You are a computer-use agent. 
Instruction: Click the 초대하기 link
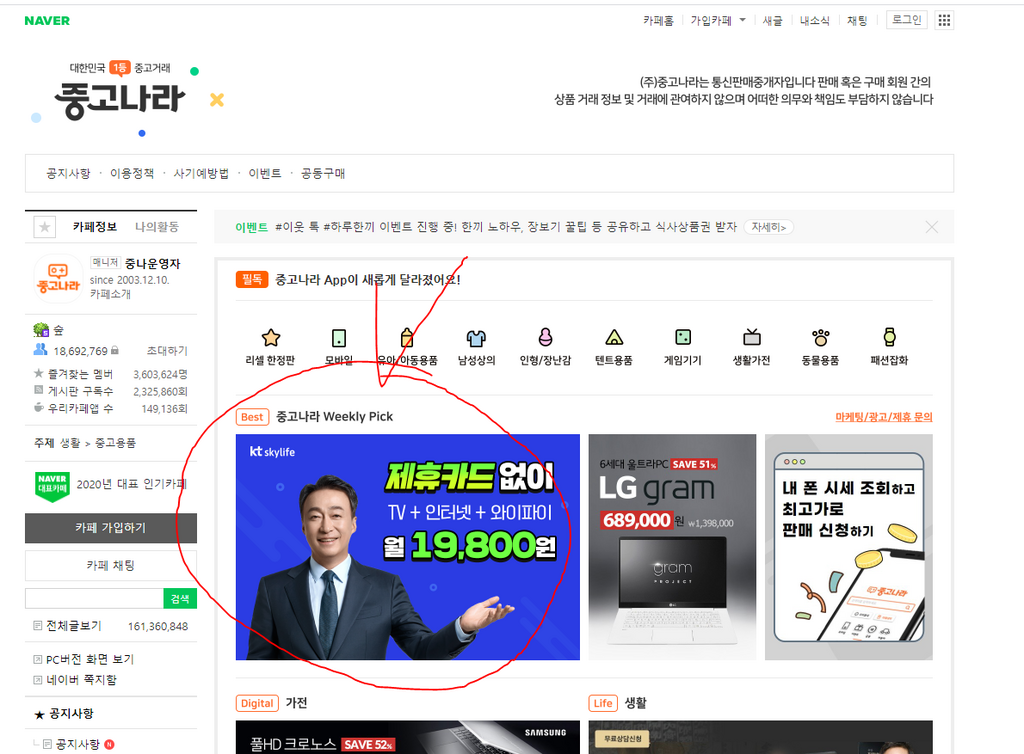point(167,351)
